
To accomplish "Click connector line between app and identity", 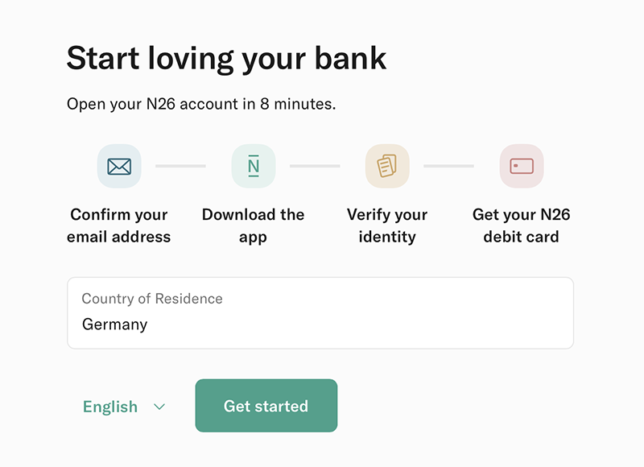I will coord(315,166).
